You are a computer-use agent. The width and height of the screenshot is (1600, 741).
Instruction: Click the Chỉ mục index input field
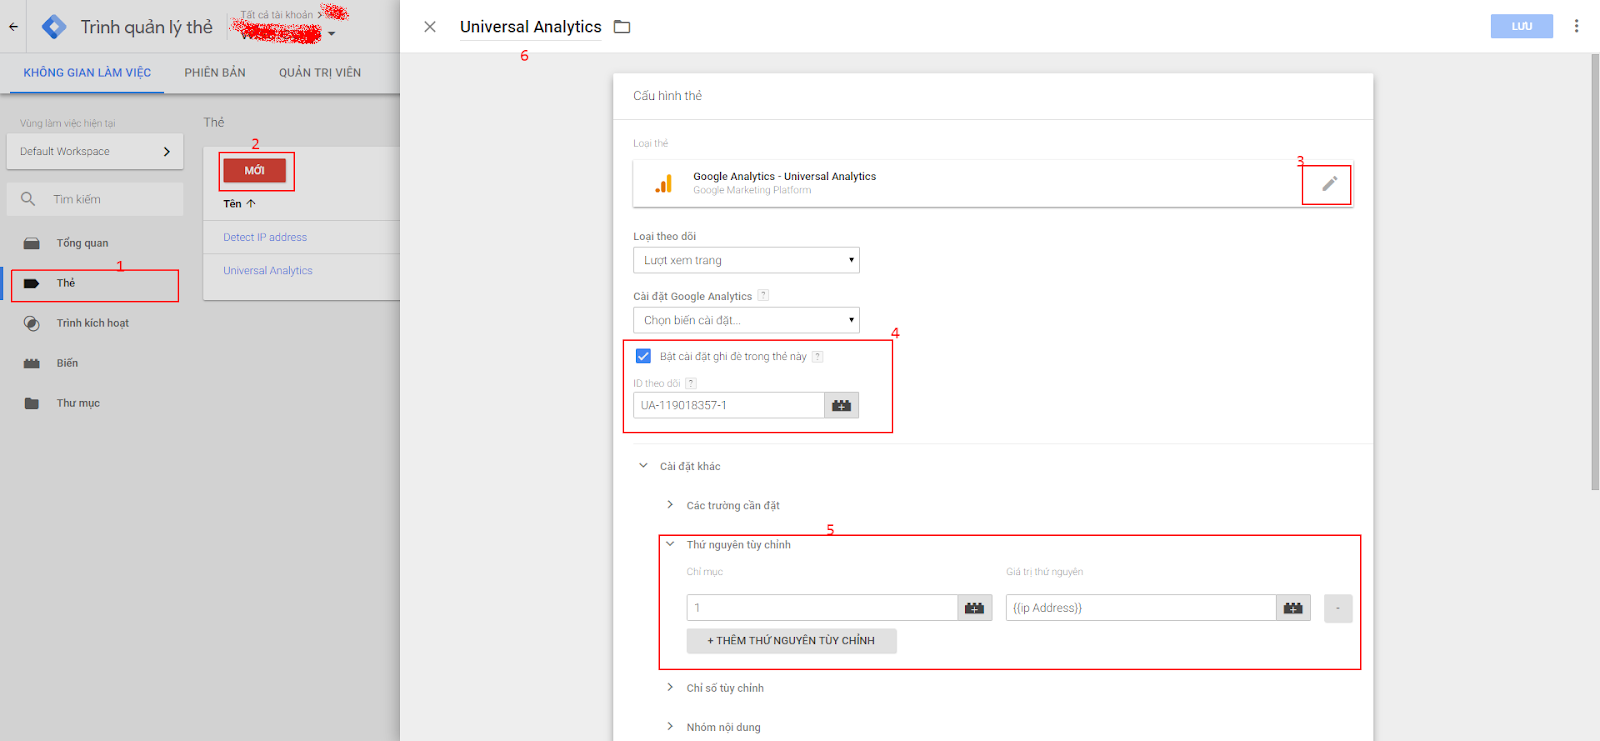click(822, 608)
